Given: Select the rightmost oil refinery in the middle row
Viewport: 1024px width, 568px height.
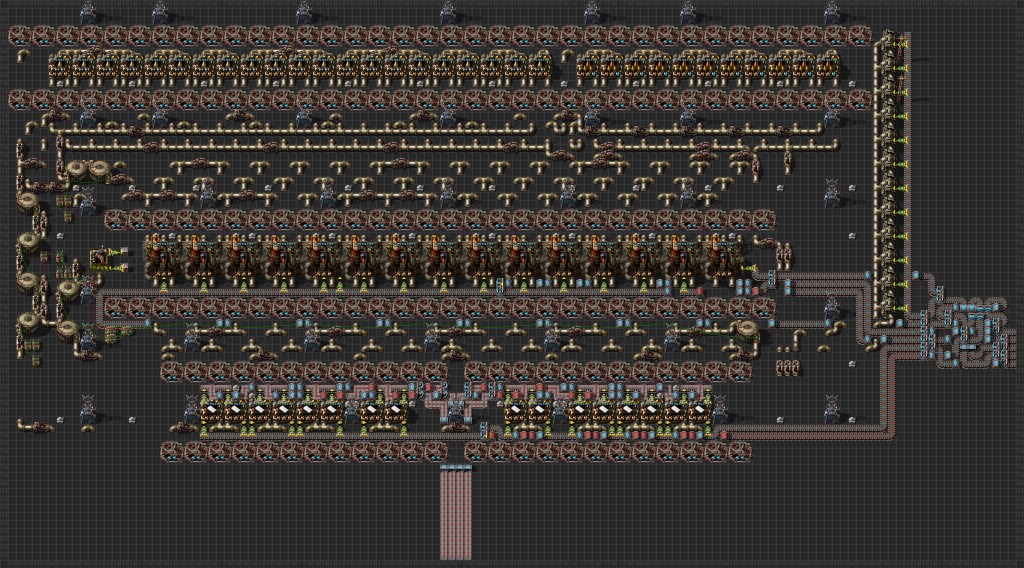Looking at the screenshot, I should tap(724, 258).
